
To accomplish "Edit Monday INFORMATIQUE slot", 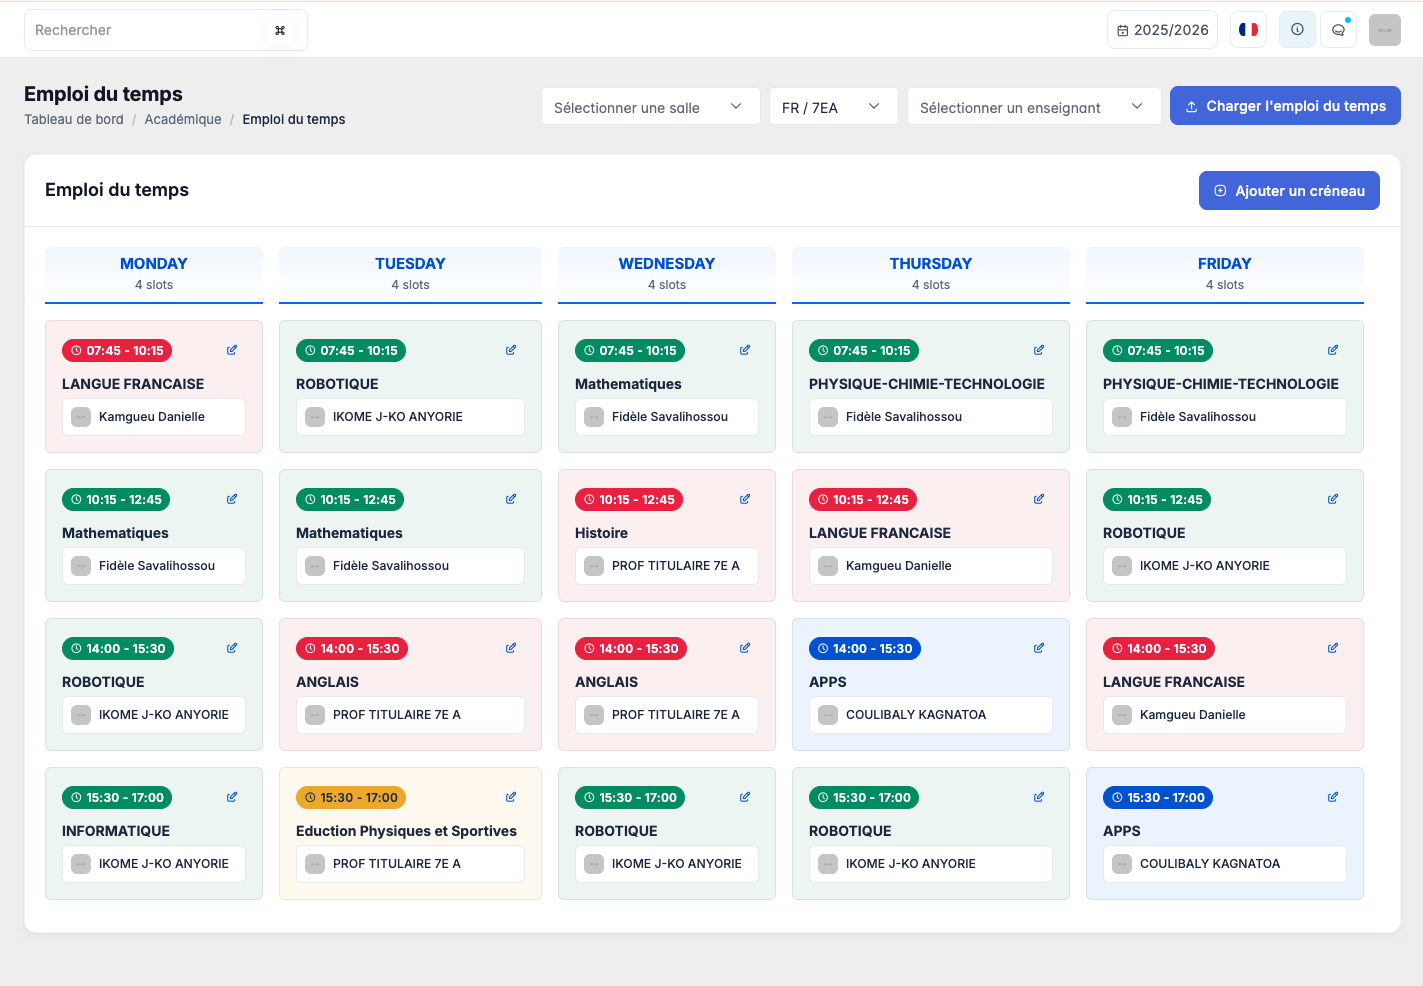I will [232, 797].
